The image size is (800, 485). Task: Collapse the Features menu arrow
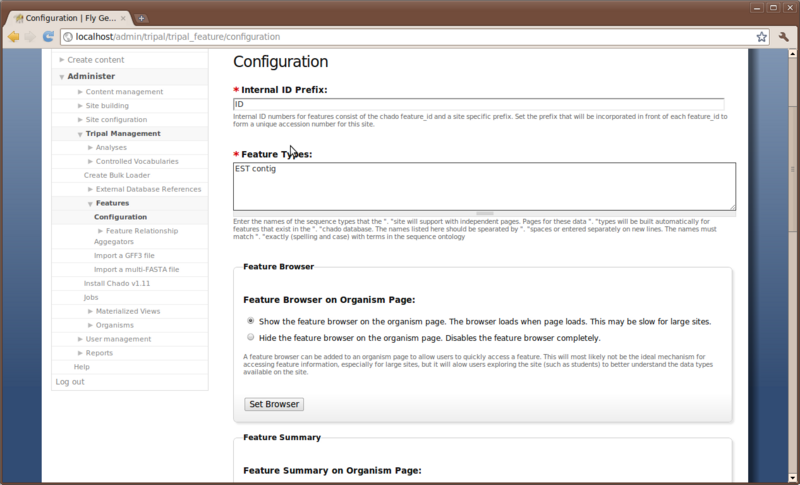click(90, 203)
